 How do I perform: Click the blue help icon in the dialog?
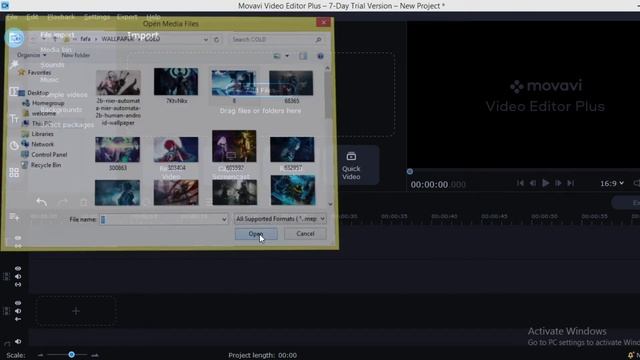pyautogui.click(x=320, y=56)
